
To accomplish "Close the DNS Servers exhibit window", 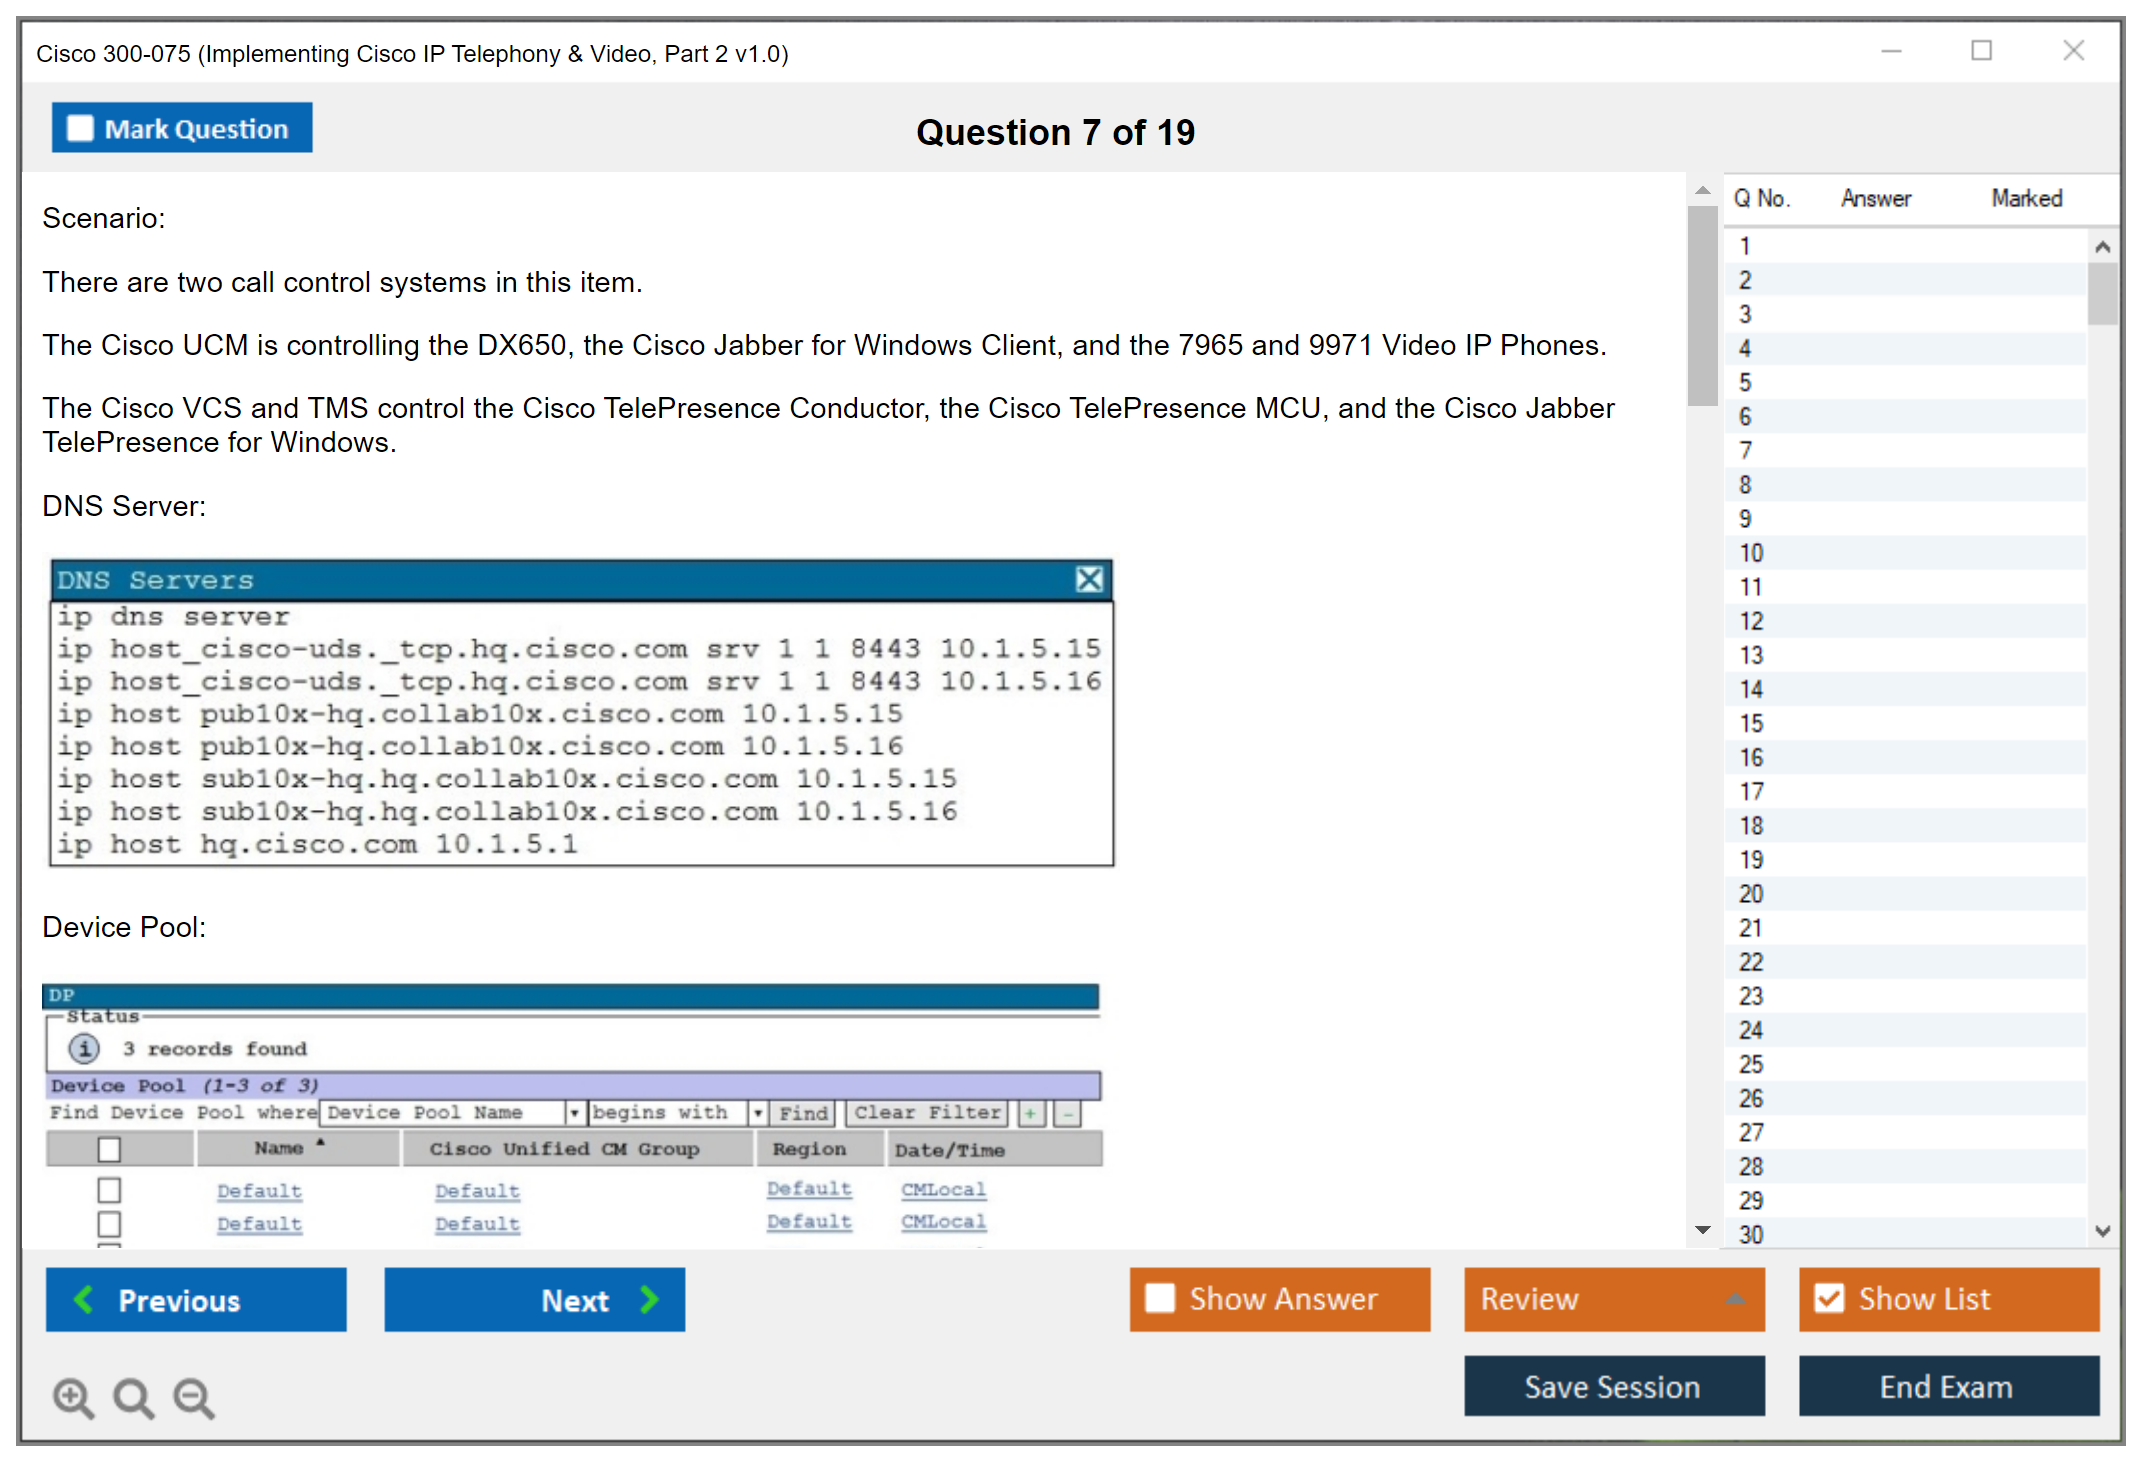I will pyautogui.click(x=1089, y=579).
